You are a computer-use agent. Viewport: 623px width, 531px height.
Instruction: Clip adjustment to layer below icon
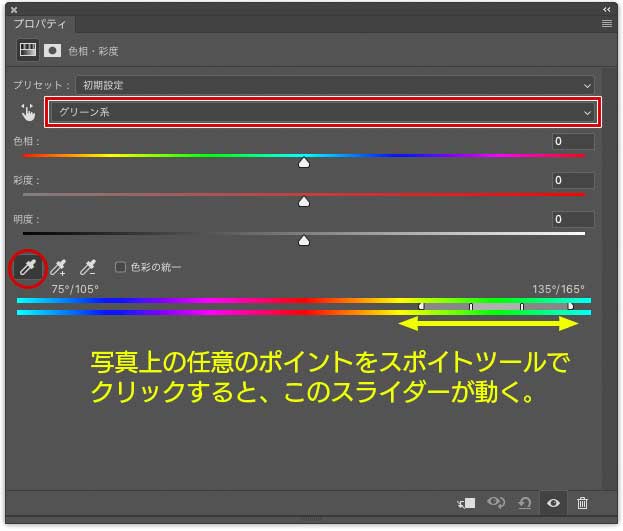pos(466,503)
